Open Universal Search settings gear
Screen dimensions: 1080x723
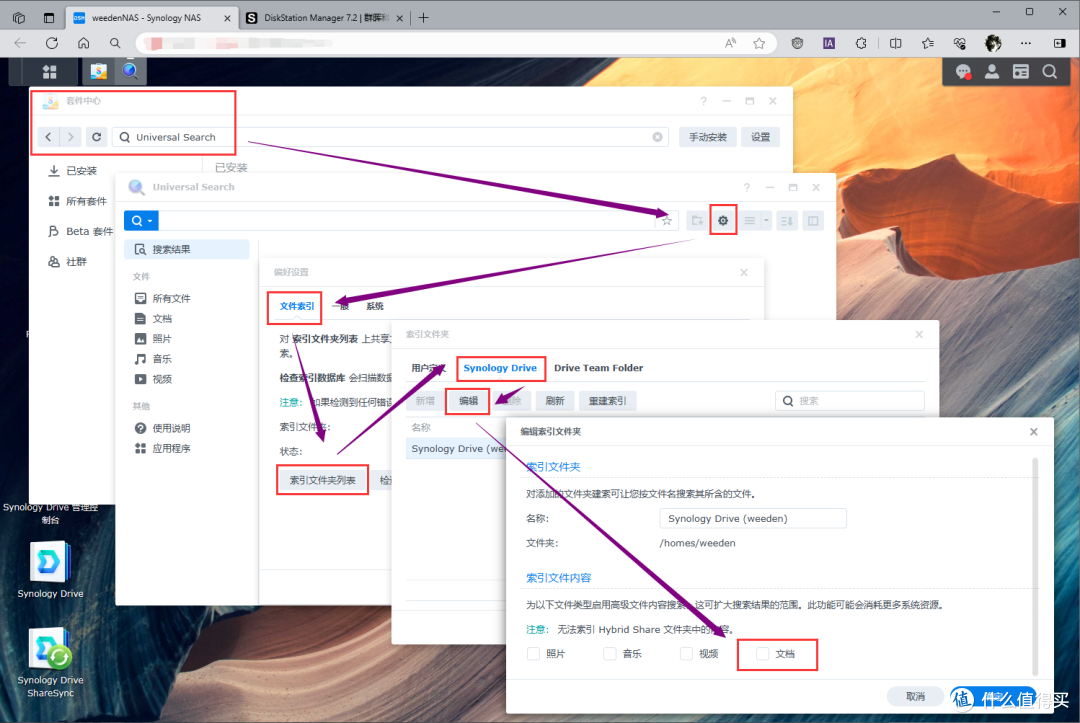point(723,220)
